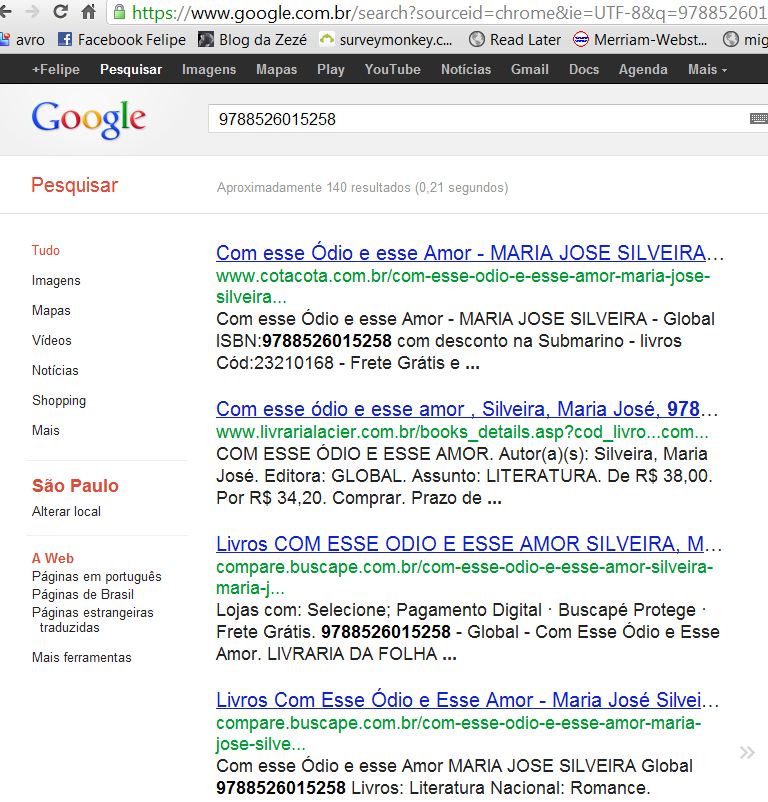The height and width of the screenshot is (802, 768).
Task: Click the Google logo
Action: click(x=89, y=119)
